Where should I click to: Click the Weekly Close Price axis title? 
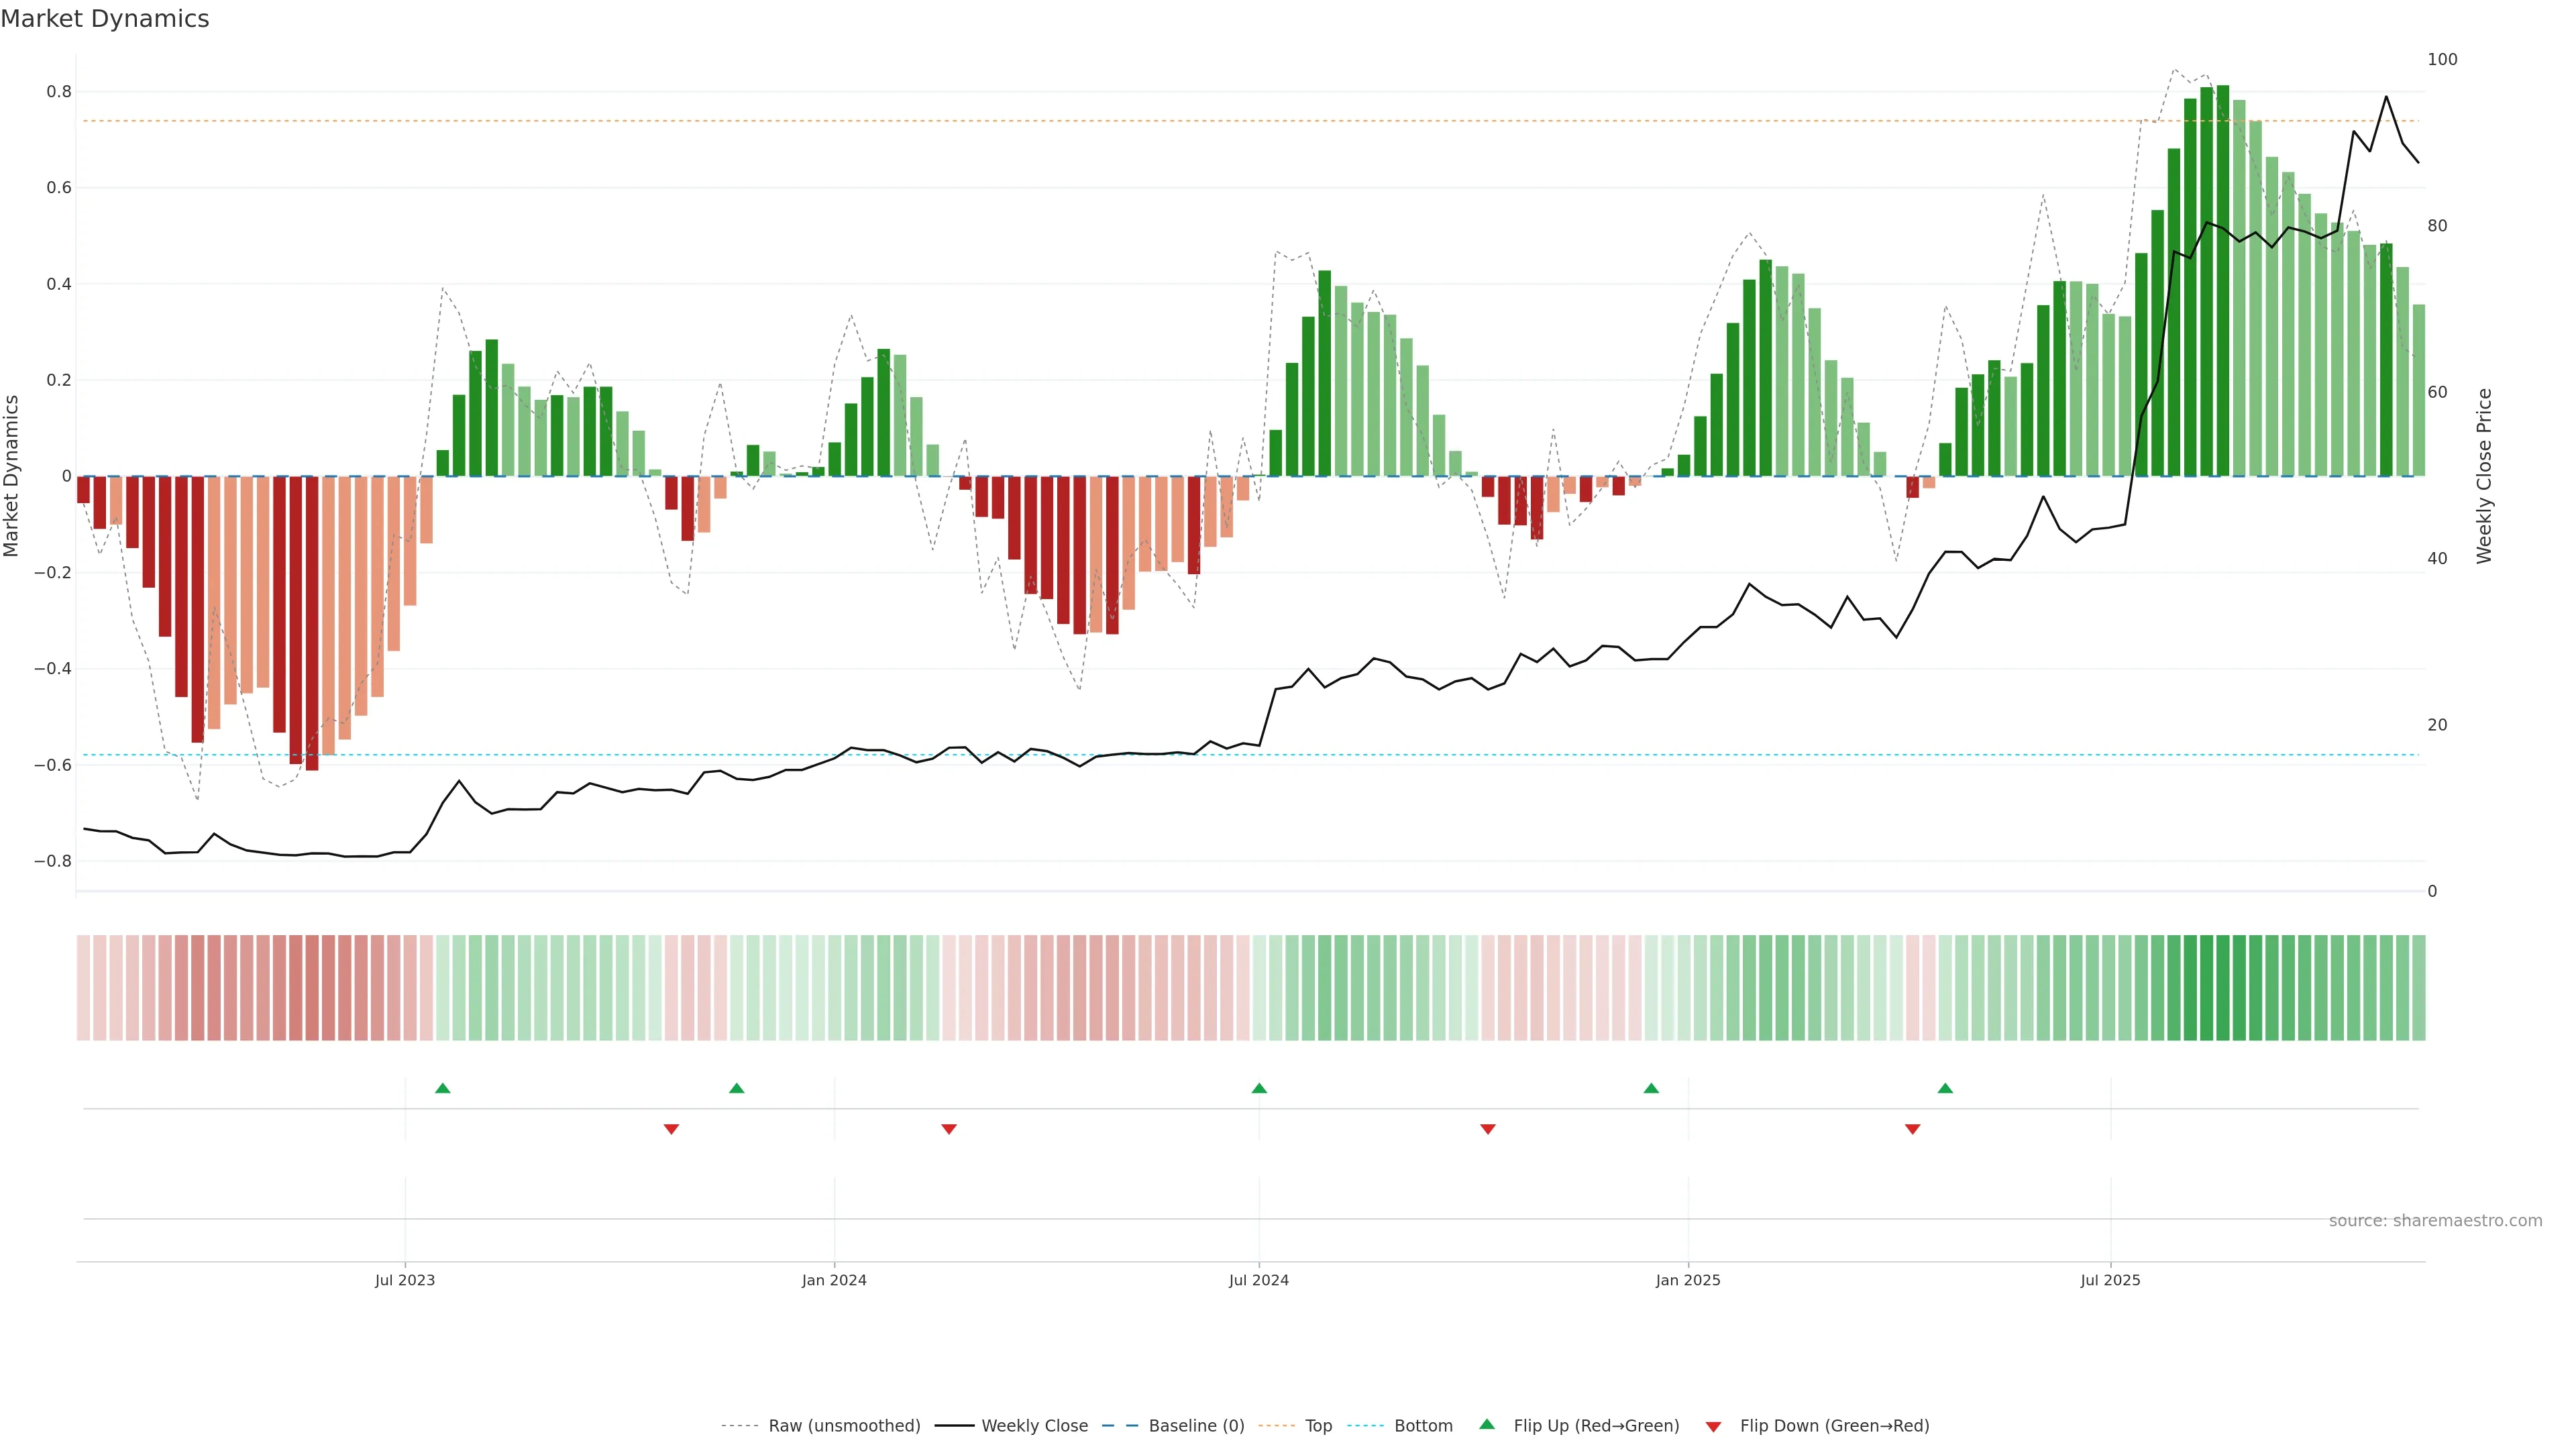coord(2484,476)
